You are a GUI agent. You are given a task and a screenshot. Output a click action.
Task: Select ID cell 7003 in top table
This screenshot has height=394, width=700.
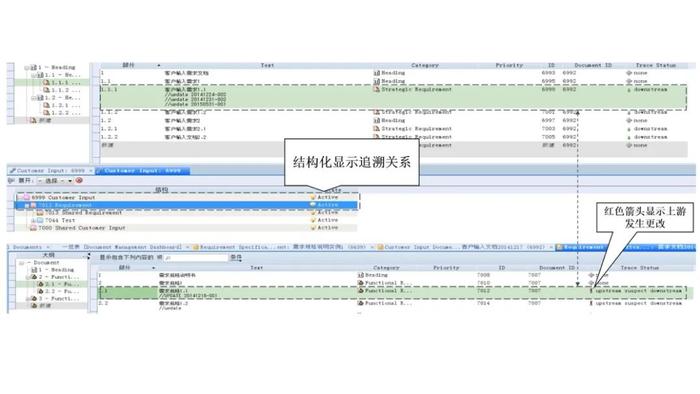(548, 129)
